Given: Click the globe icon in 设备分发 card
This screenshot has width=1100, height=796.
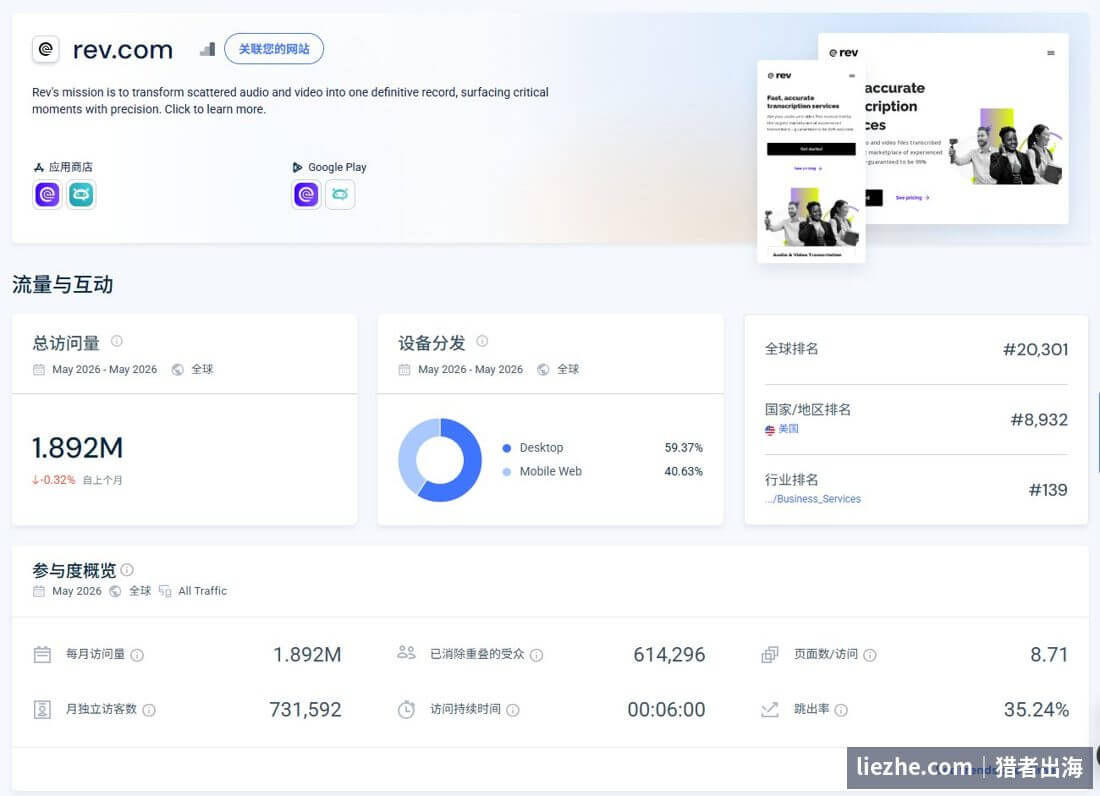Looking at the screenshot, I should 543,370.
